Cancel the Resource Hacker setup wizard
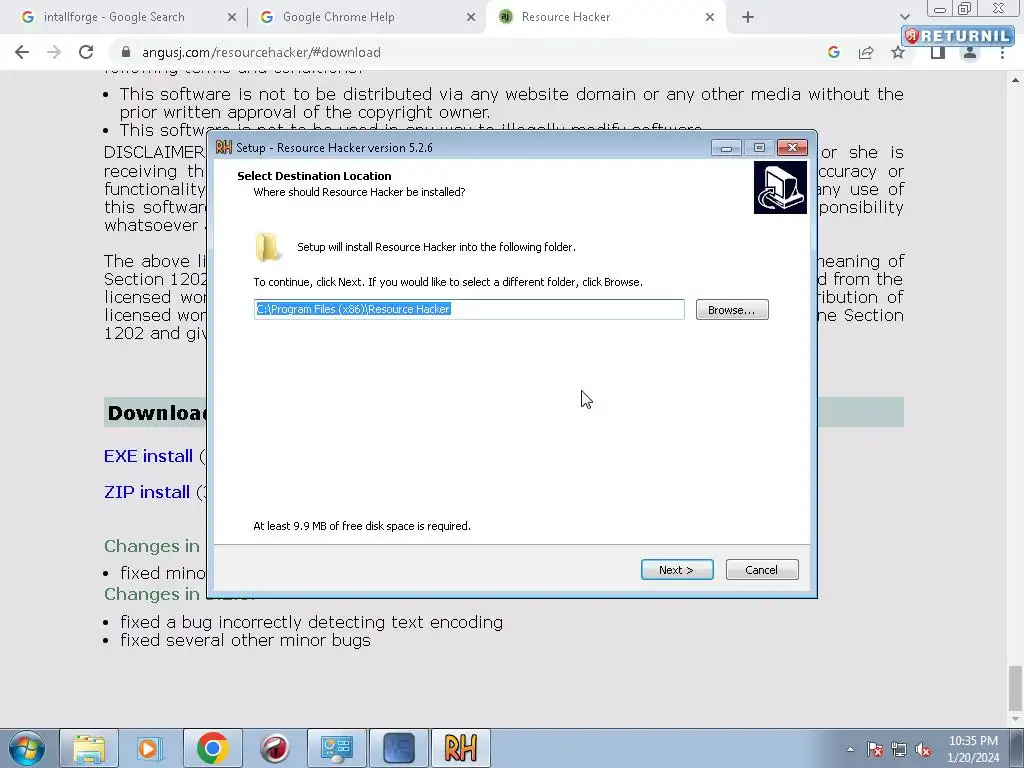The width and height of the screenshot is (1024, 768). point(761,569)
